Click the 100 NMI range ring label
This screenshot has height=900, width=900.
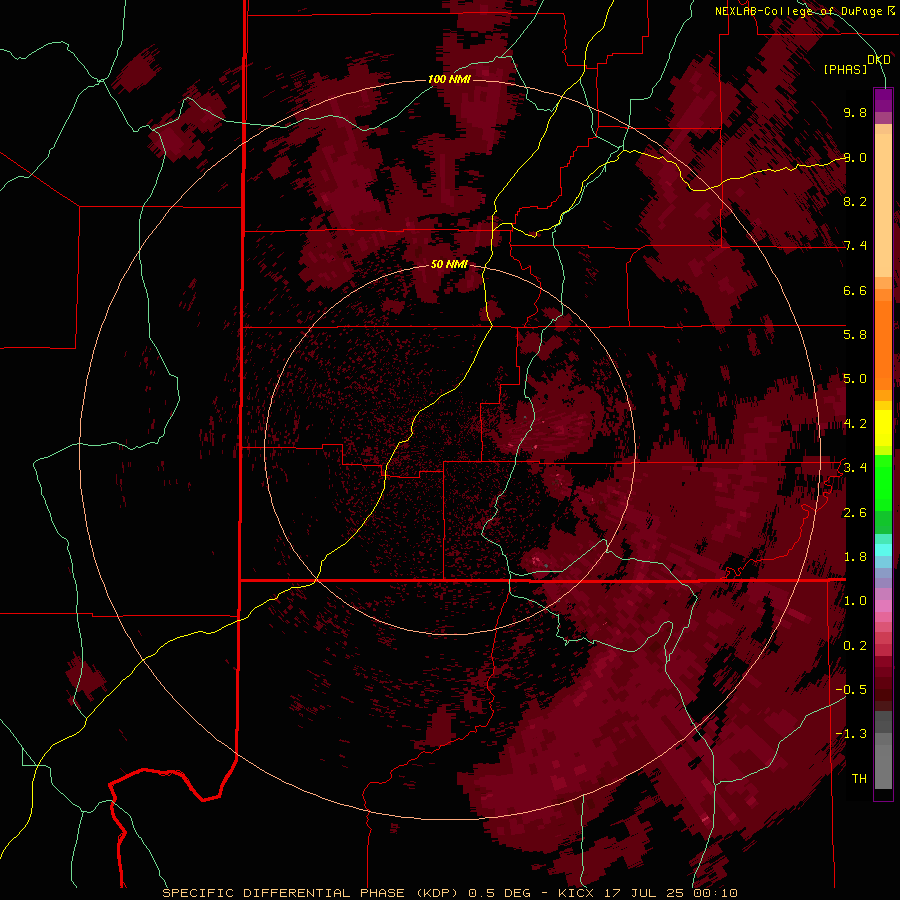click(449, 79)
